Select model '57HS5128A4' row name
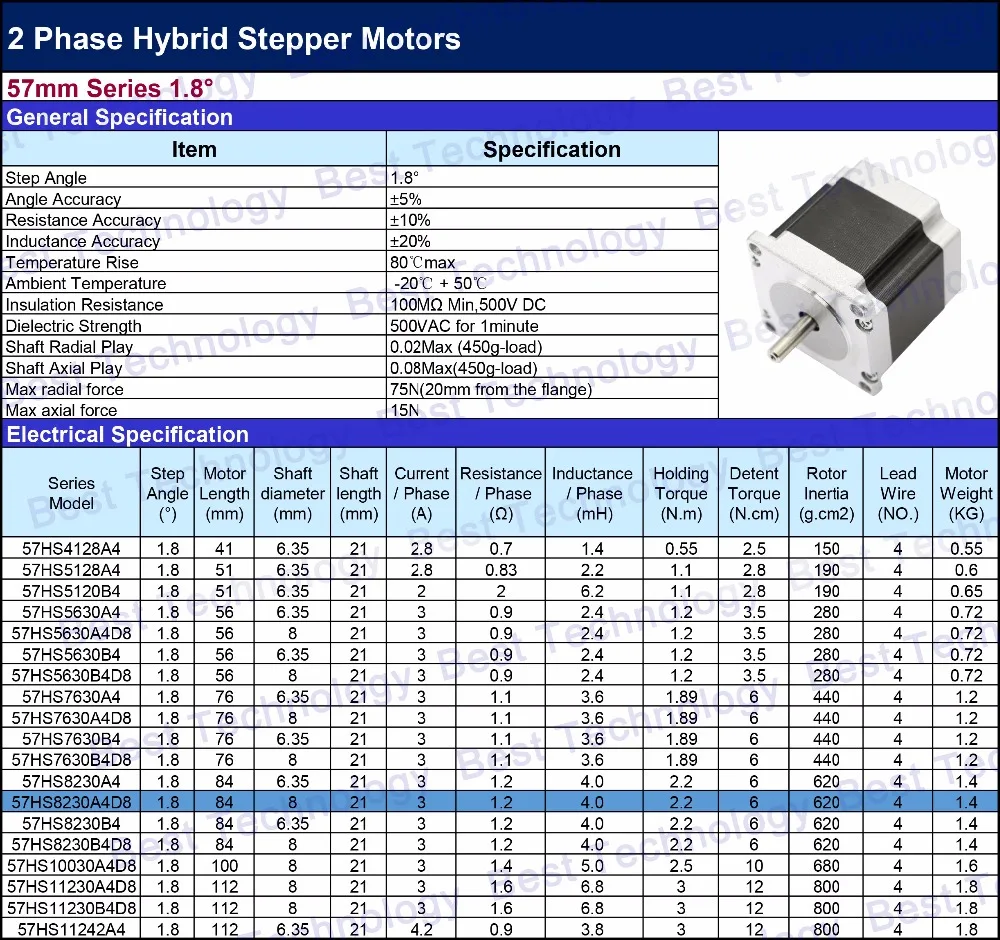 click(71, 569)
